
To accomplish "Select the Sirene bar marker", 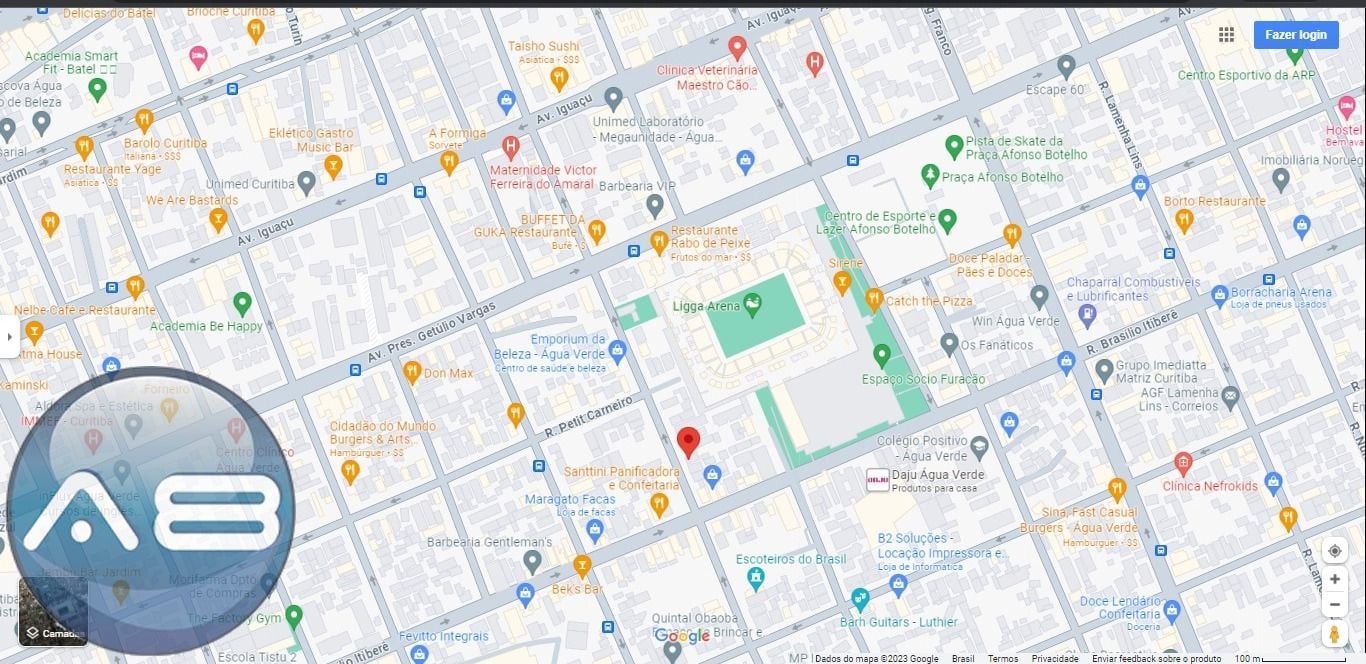I will pyautogui.click(x=842, y=283).
